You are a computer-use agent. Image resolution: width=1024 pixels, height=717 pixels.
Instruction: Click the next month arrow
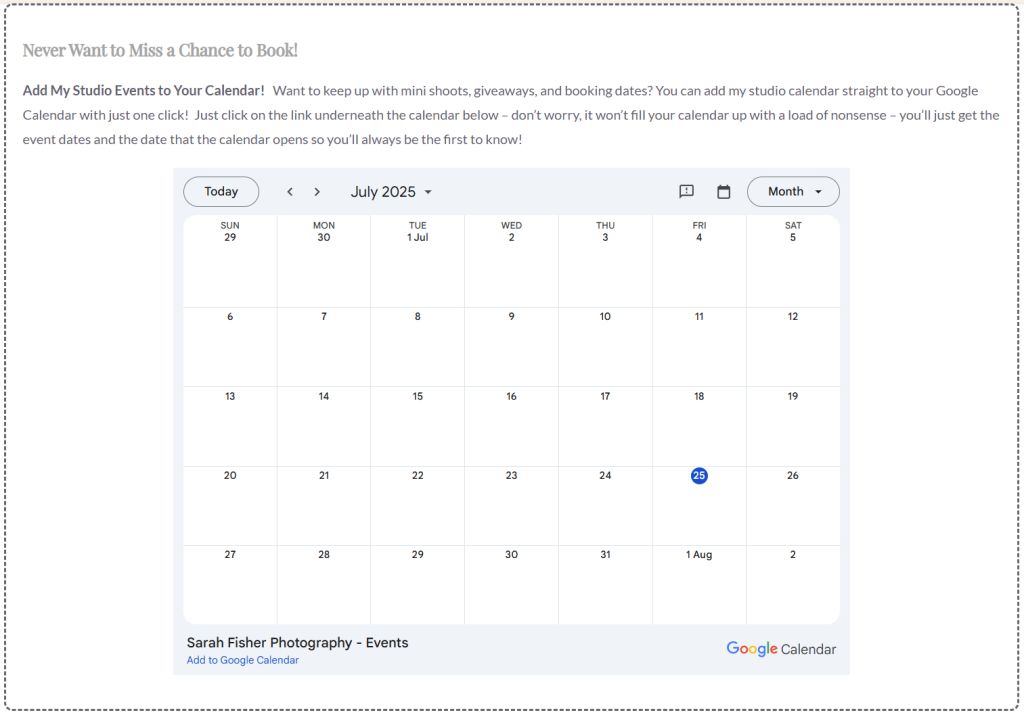pyautogui.click(x=317, y=192)
